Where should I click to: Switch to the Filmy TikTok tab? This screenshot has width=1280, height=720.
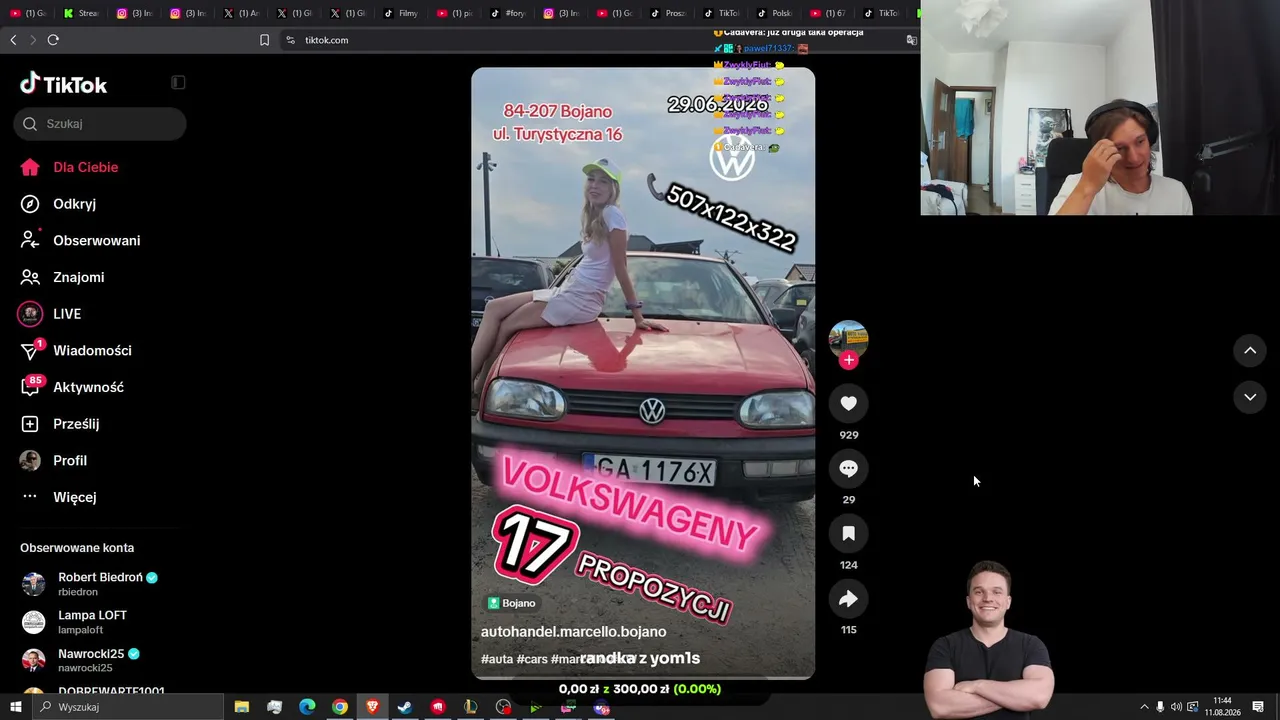click(401, 13)
